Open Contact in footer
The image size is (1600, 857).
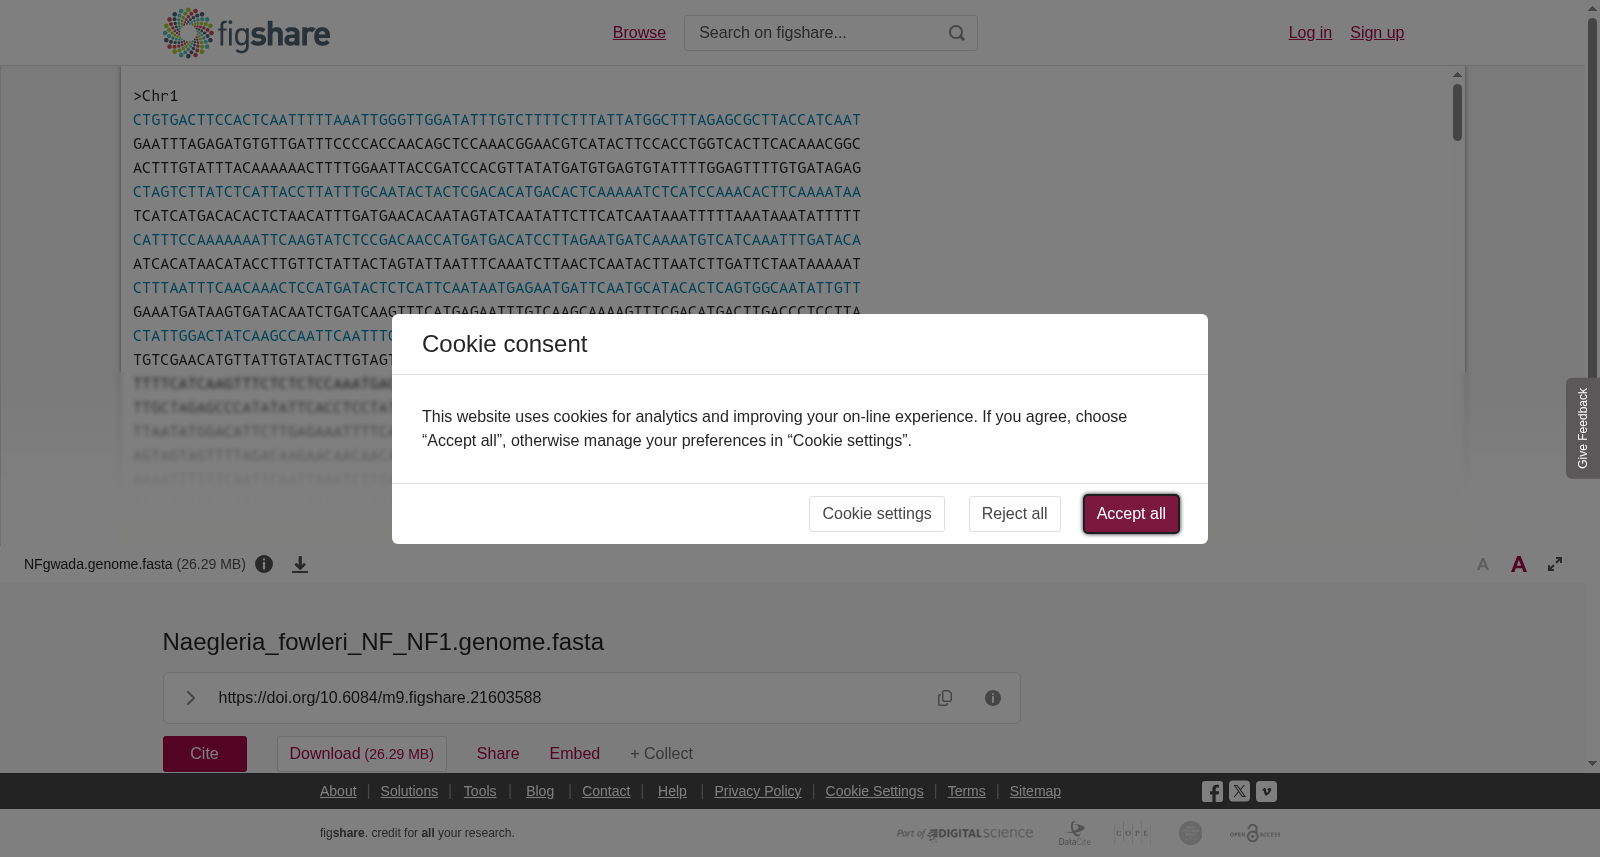point(606,791)
